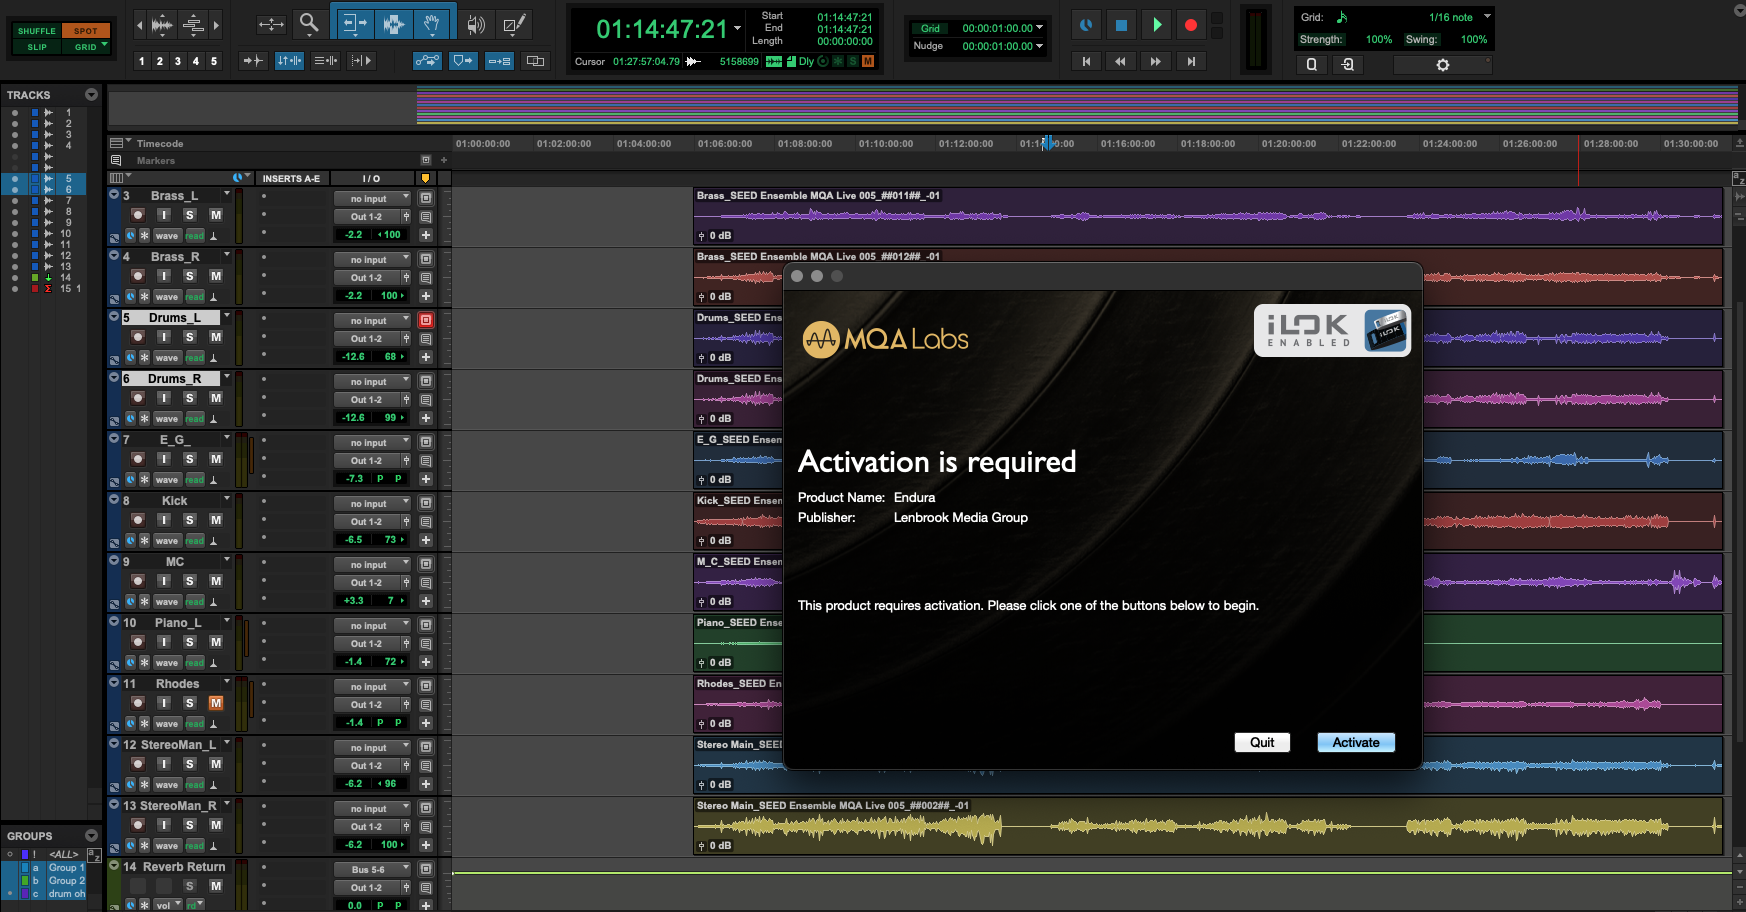
Task: Click Return to Zero transport button
Action: coord(1086,61)
